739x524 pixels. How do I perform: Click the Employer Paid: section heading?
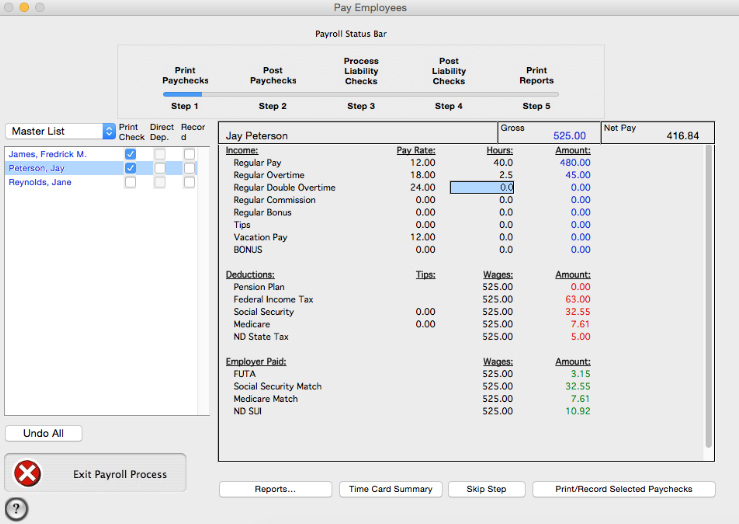(x=256, y=361)
